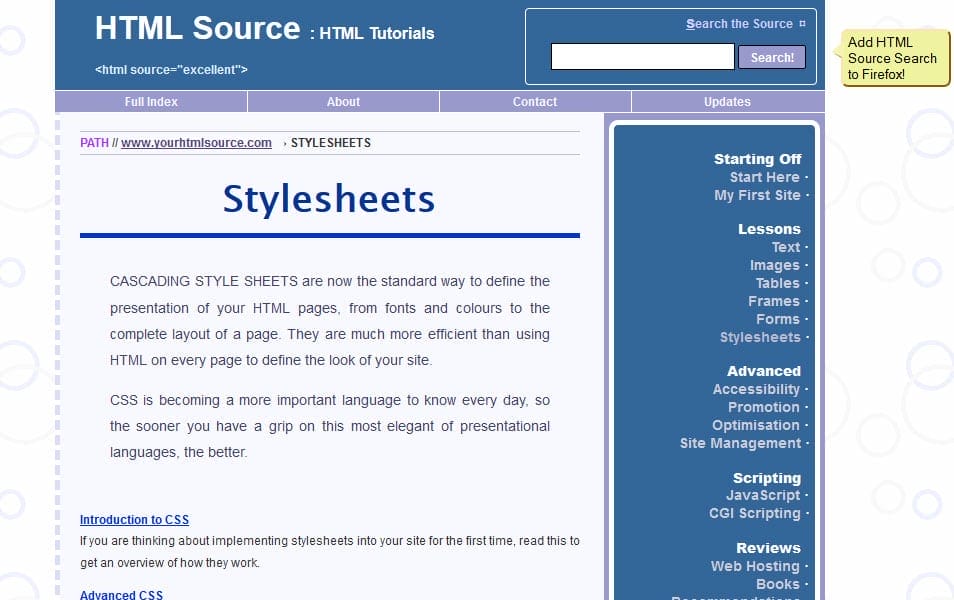Viewport: 954px width, 600px height.
Task: Click inside the search text box
Action: tap(641, 57)
